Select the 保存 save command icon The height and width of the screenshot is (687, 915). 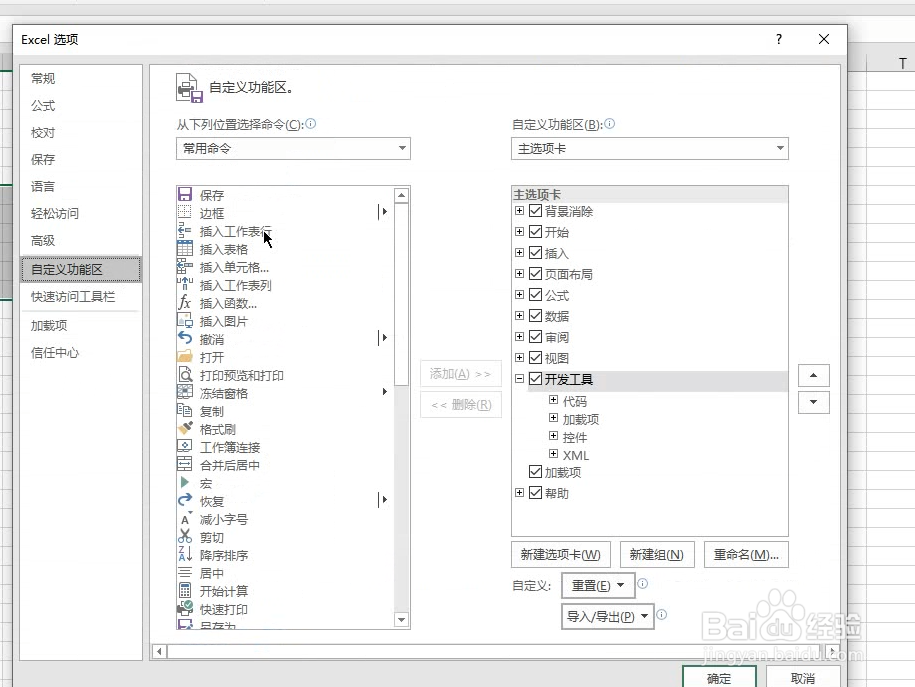pyautogui.click(x=185, y=195)
